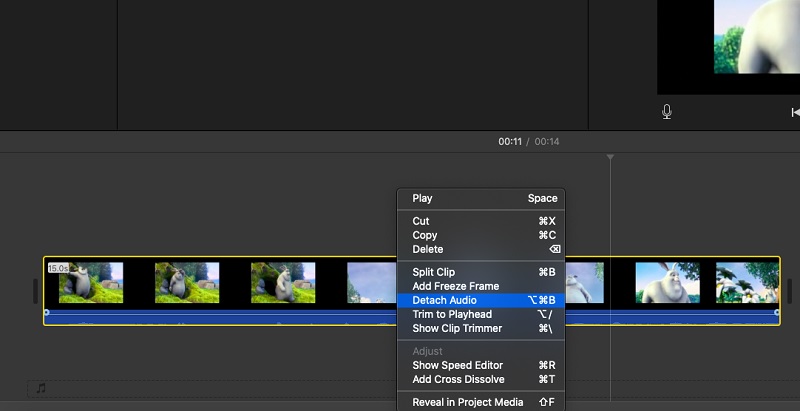Click the second bunny clip thumbnail, bunny in green burrow

(x=187, y=282)
